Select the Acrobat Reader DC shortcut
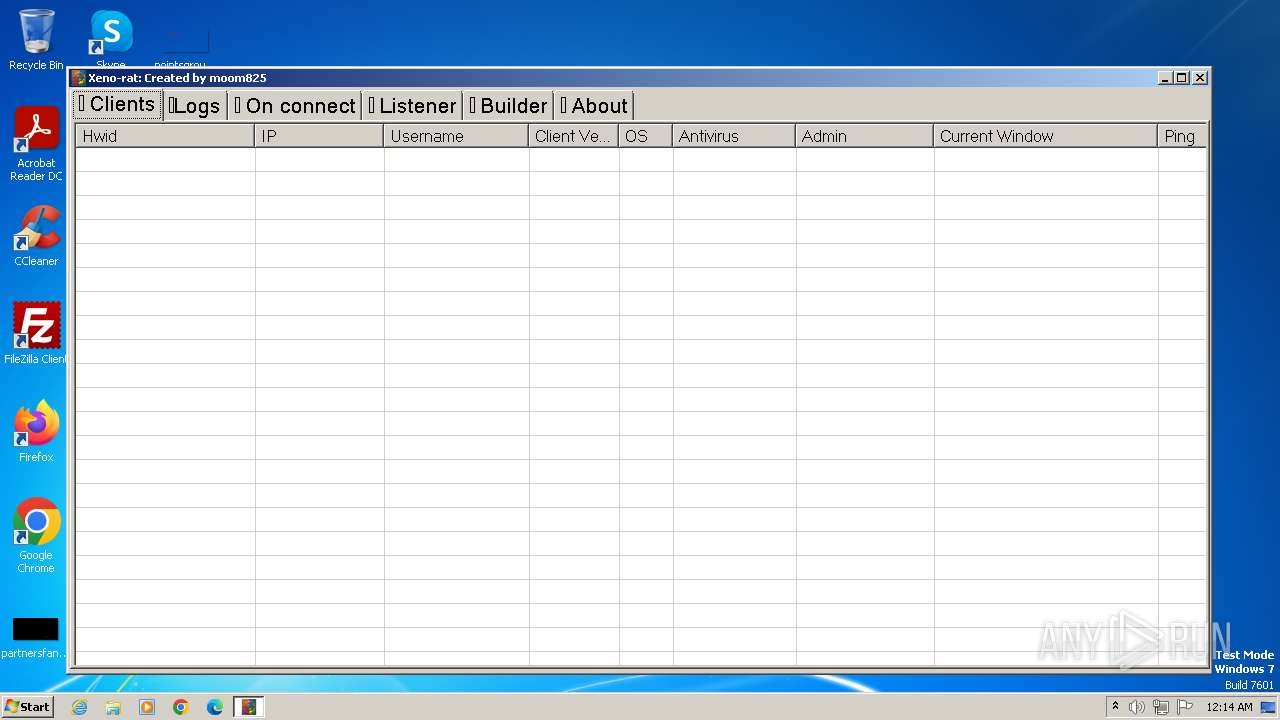Viewport: 1280px width, 720px height. tap(36, 144)
